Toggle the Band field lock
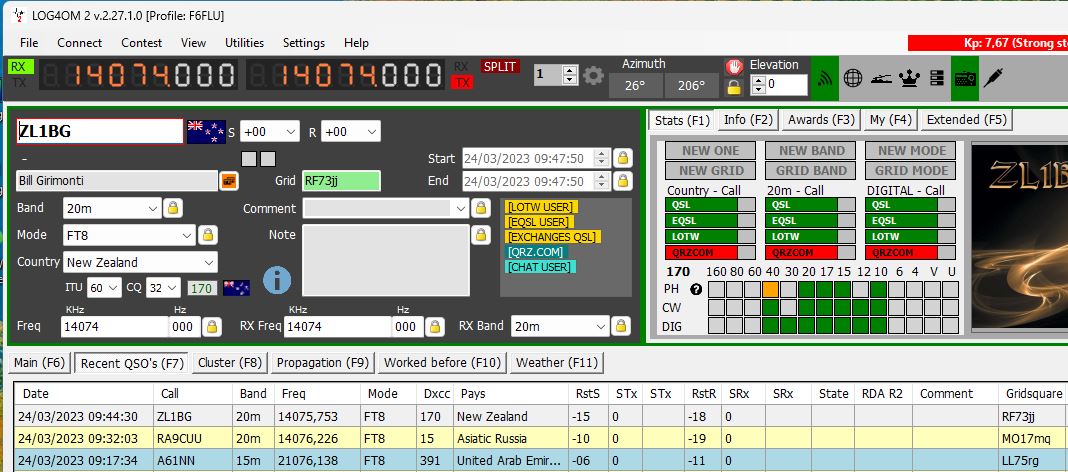 (173, 208)
